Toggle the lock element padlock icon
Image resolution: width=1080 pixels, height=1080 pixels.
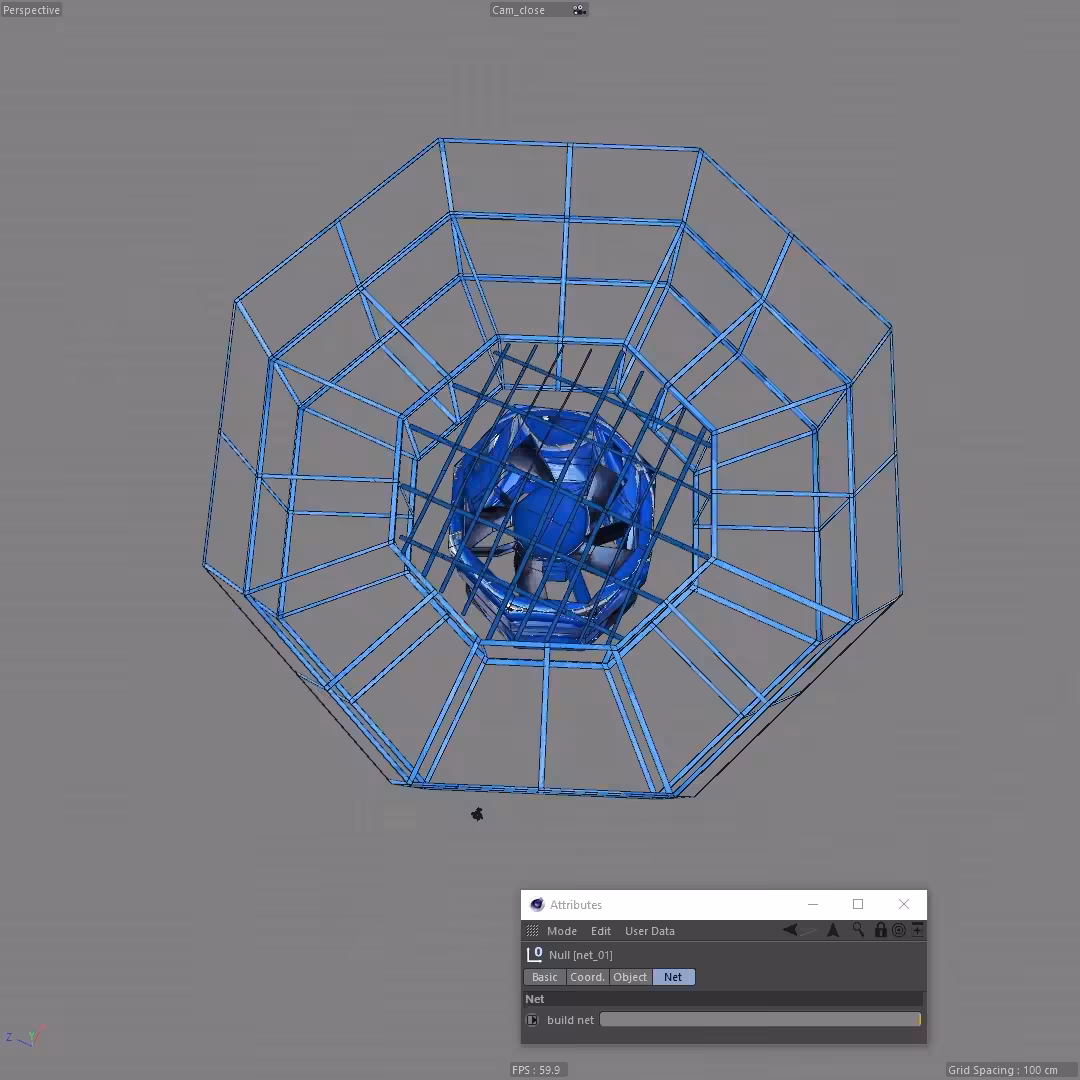tap(880, 930)
